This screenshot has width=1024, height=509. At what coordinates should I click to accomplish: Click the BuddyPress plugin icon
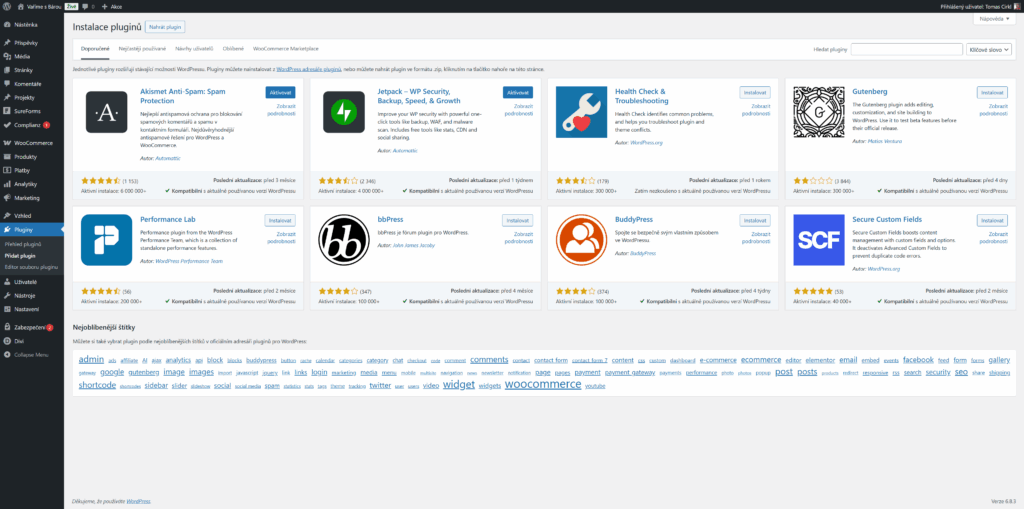pos(581,240)
